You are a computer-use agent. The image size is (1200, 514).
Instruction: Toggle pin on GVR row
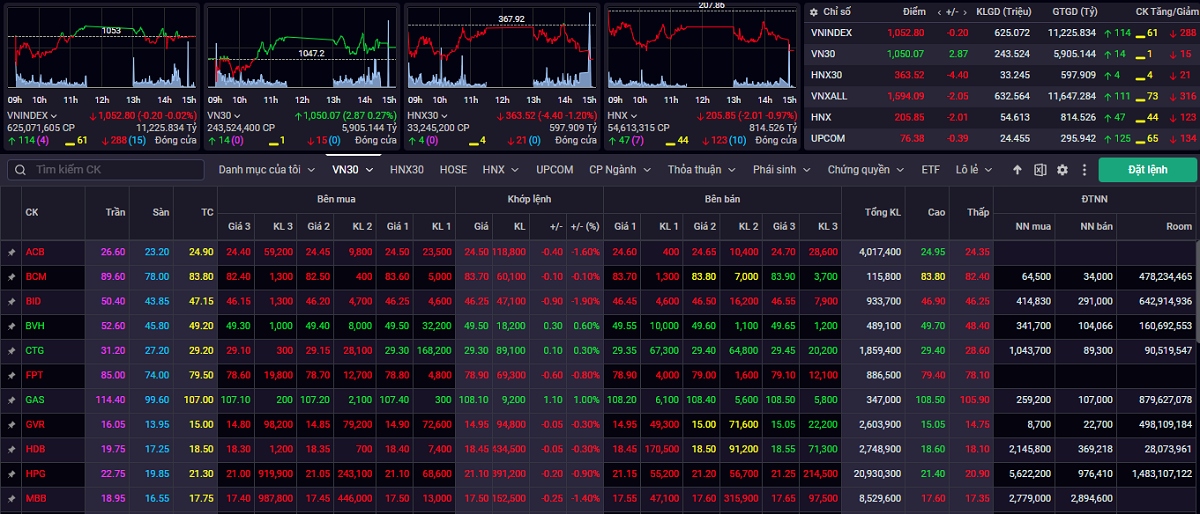pyautogui.click(x=12, y=424)
